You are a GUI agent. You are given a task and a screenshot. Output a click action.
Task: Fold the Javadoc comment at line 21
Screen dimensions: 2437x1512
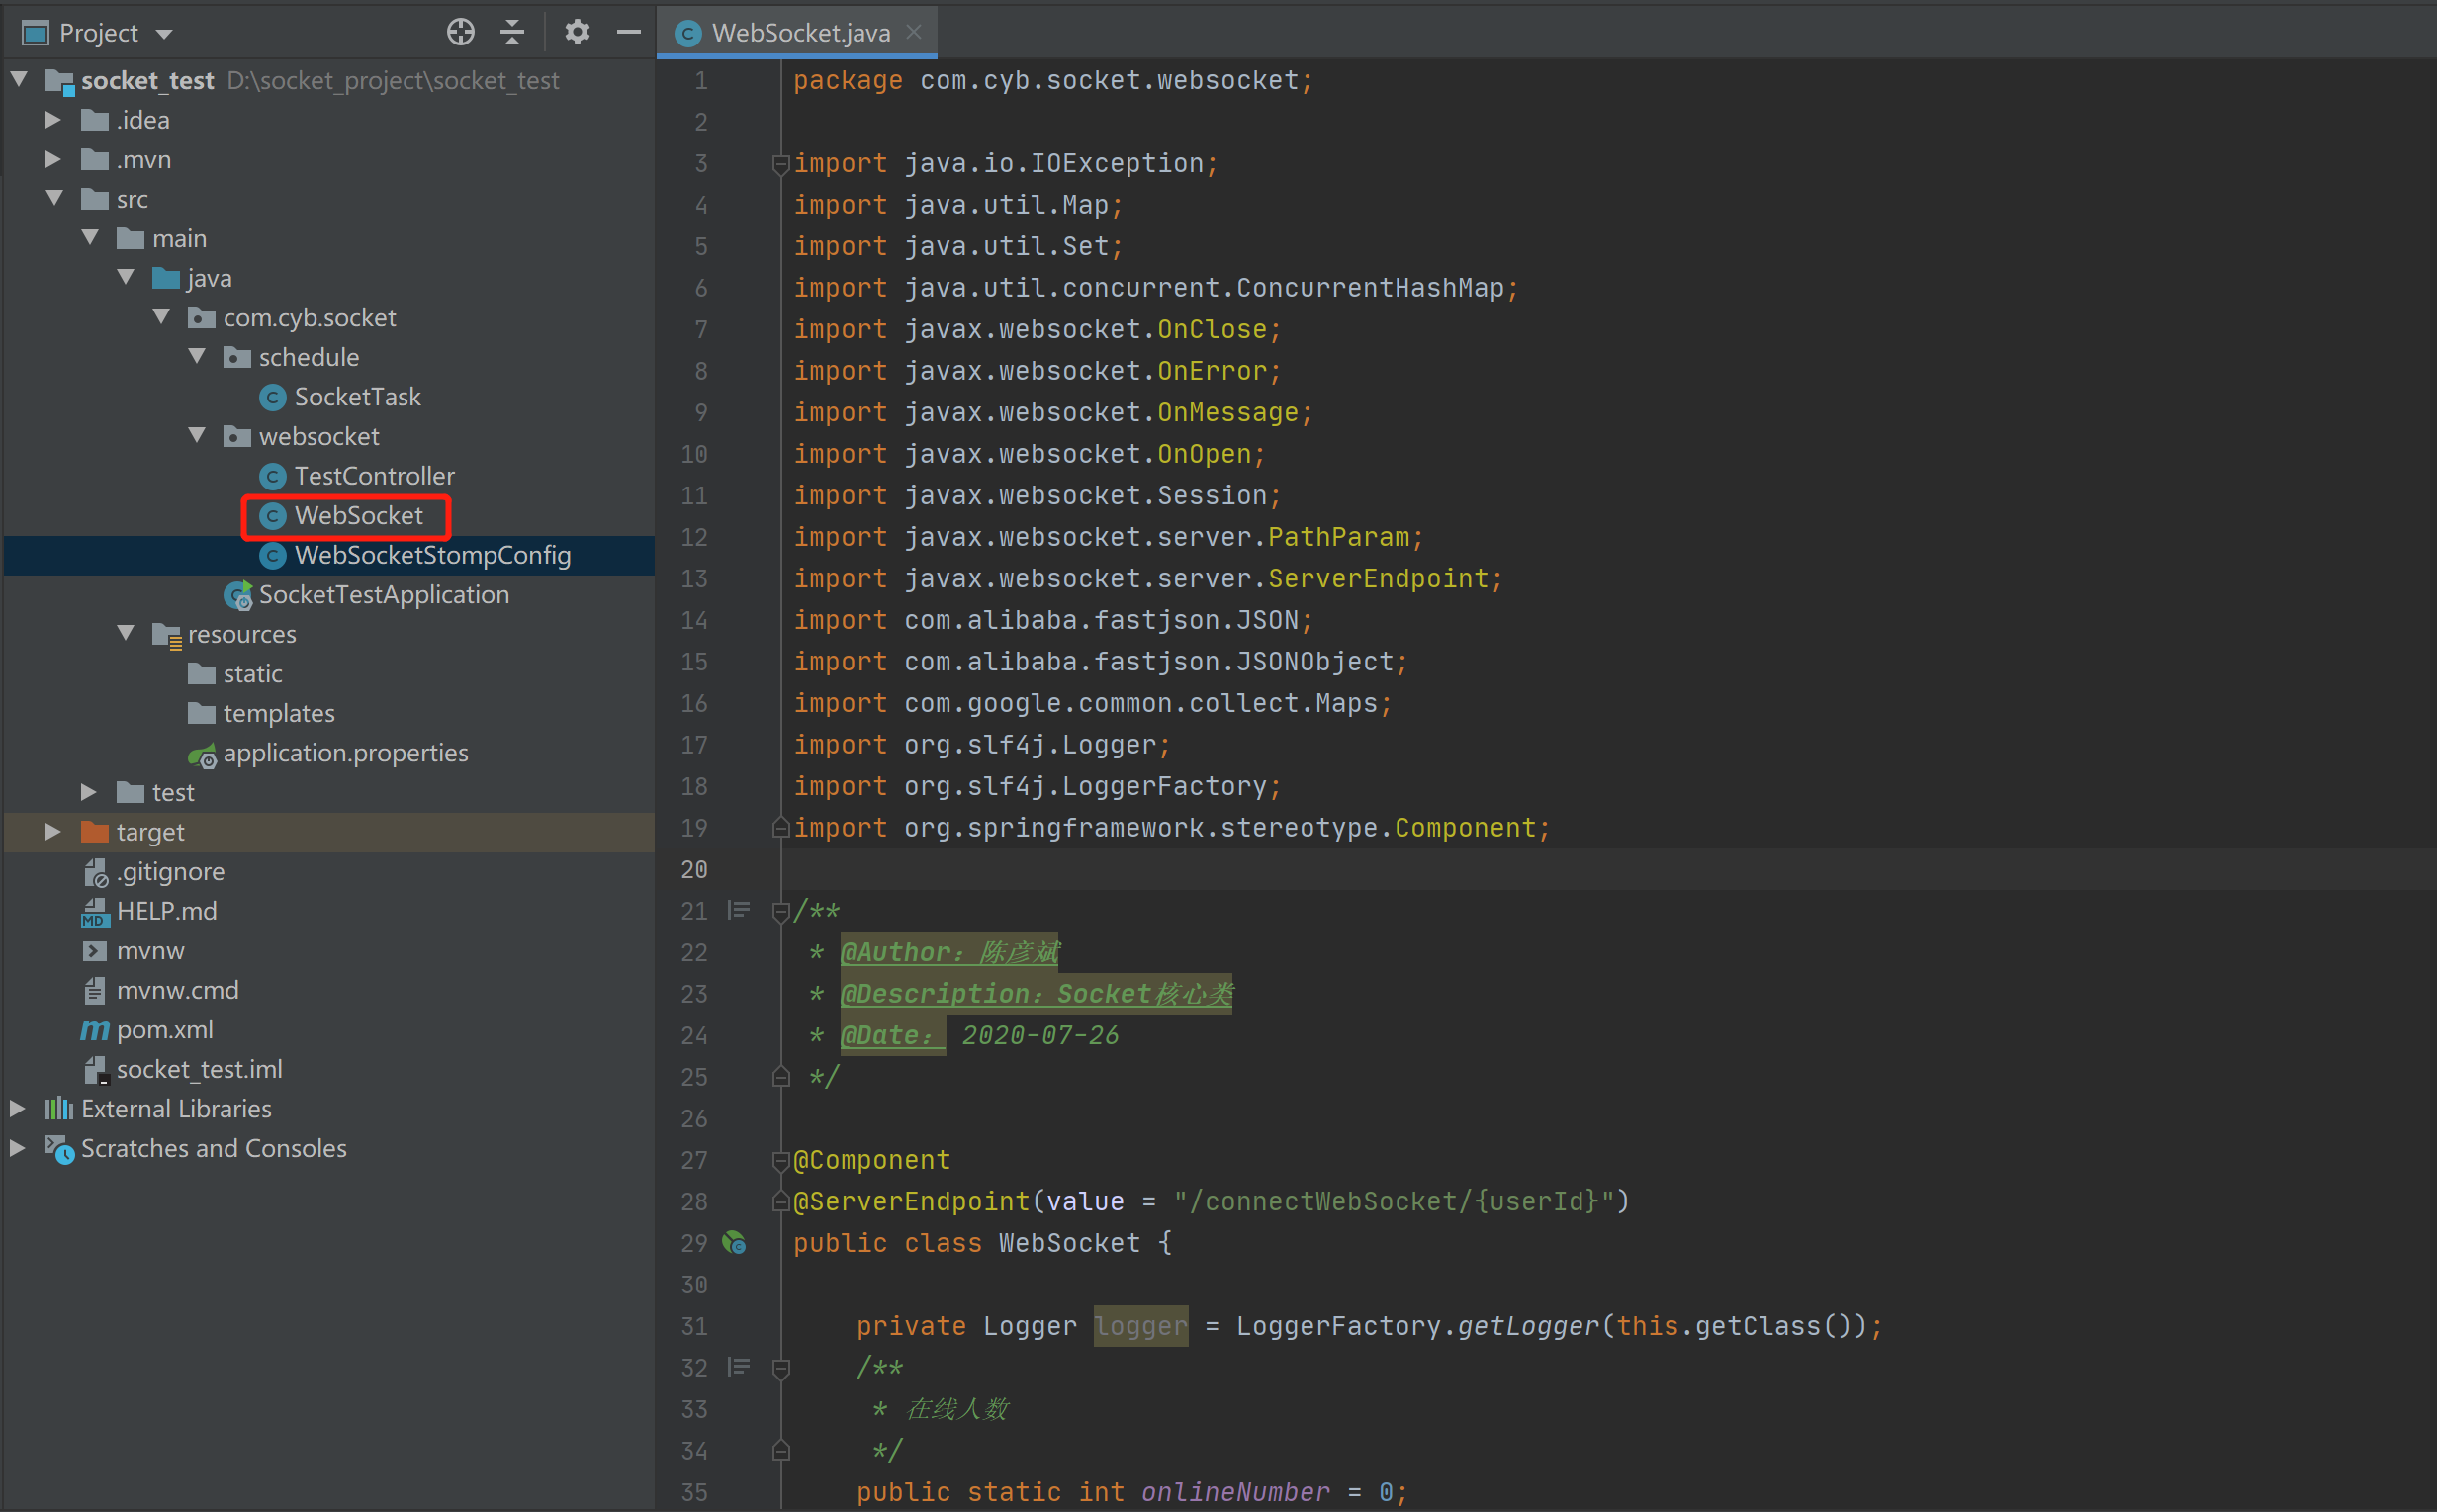781,911
